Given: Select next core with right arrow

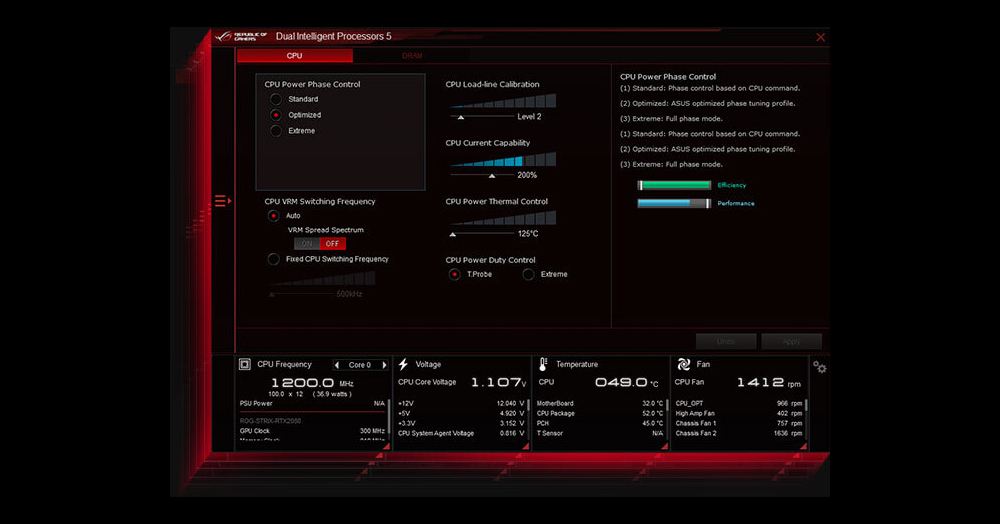Looking at the screenshot, I should [384, 365].
